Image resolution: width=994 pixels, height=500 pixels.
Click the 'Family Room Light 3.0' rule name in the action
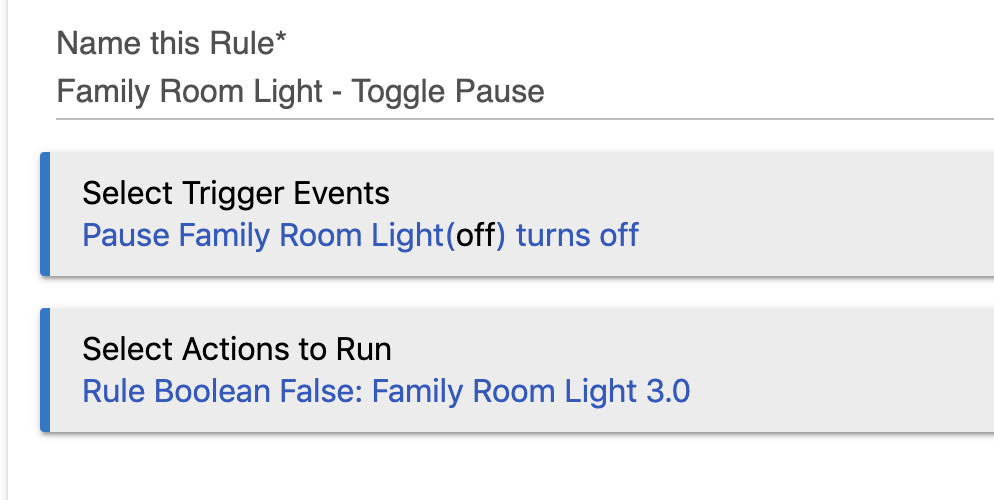pyautogui.click(x=531, y=391)
